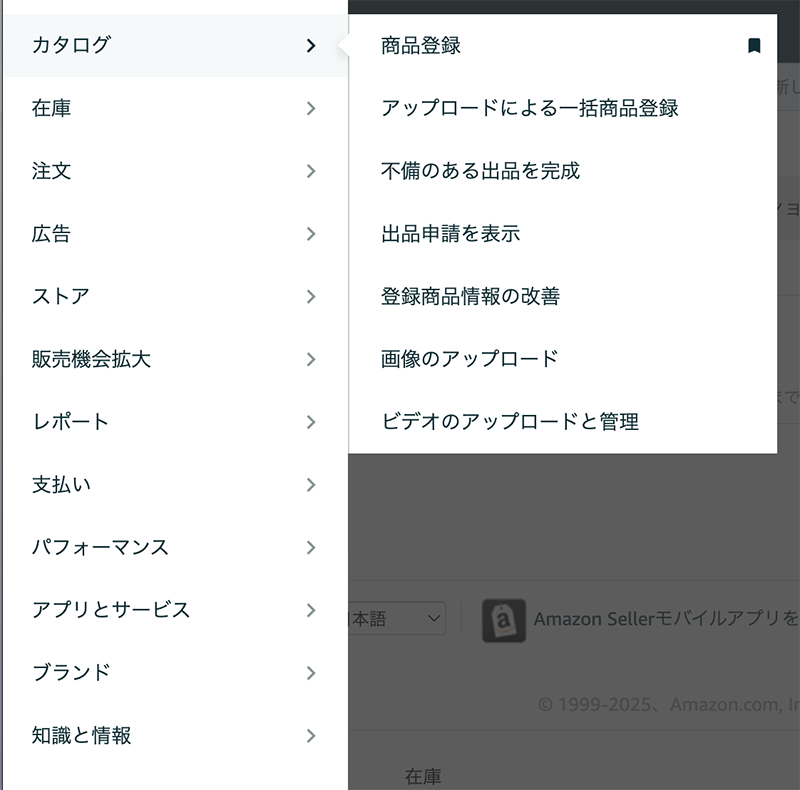
Task: Open the レポート menu item
Action: [x=177, y=422]
